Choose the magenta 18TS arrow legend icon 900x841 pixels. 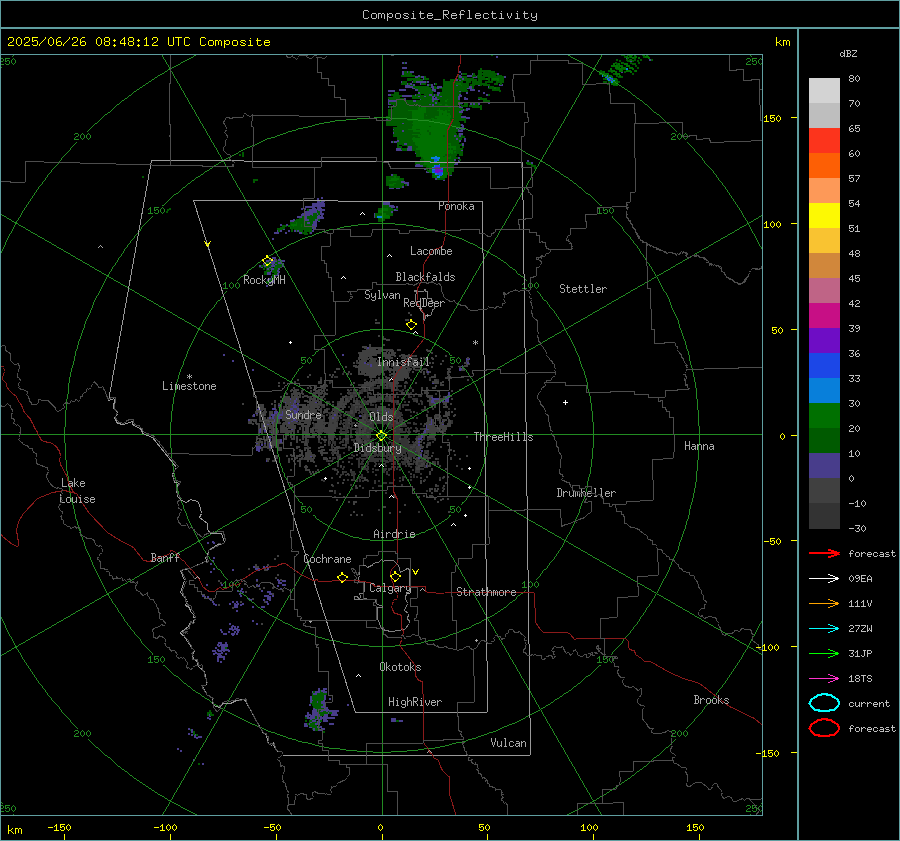click(x=824, y=679)
